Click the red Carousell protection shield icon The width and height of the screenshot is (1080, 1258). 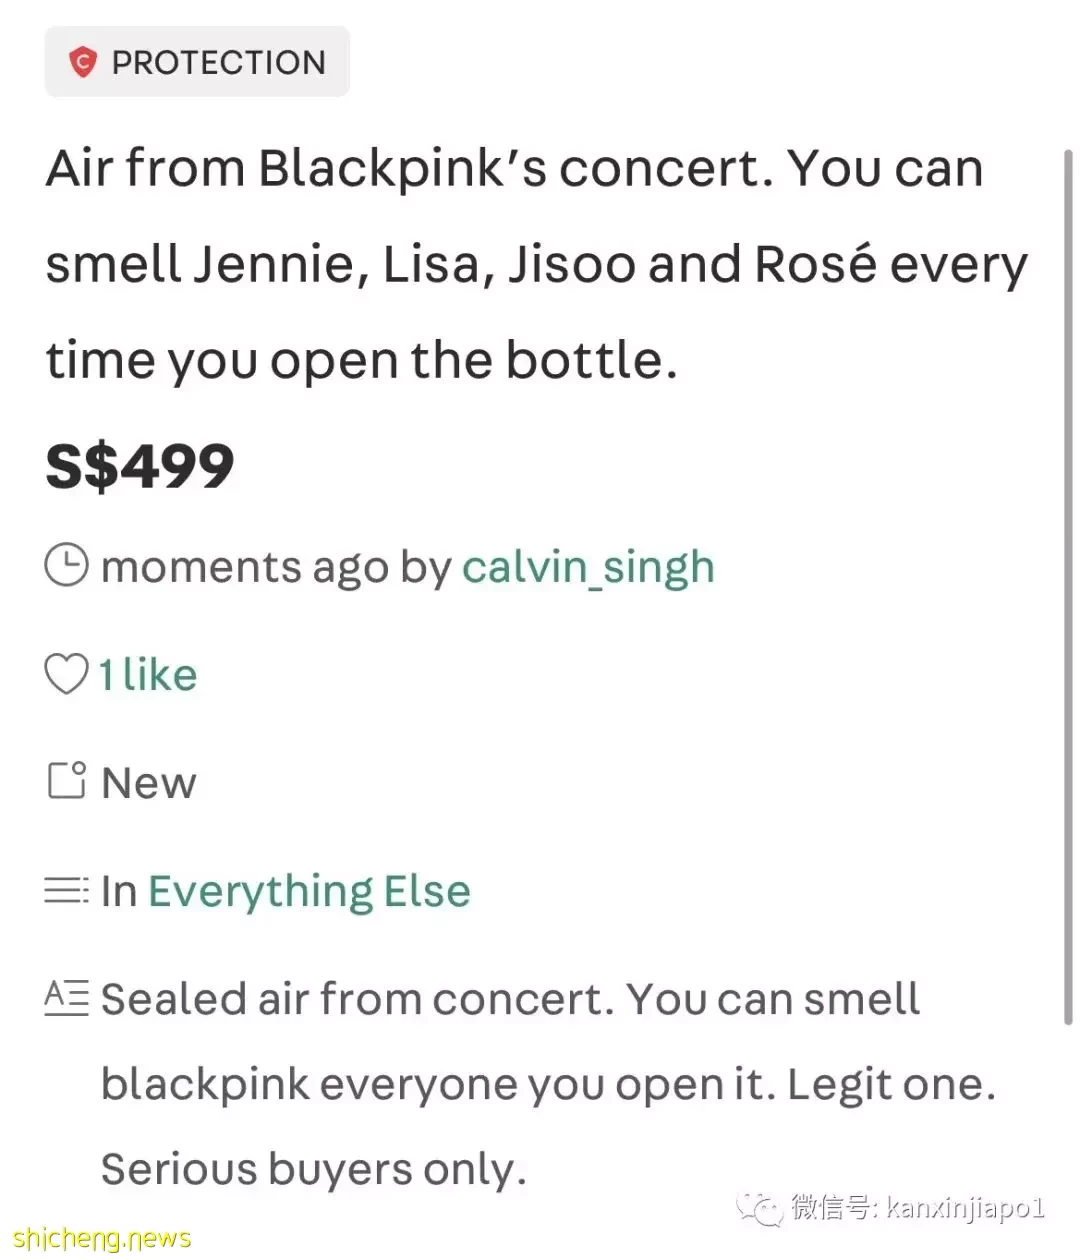tap(82, 62)
